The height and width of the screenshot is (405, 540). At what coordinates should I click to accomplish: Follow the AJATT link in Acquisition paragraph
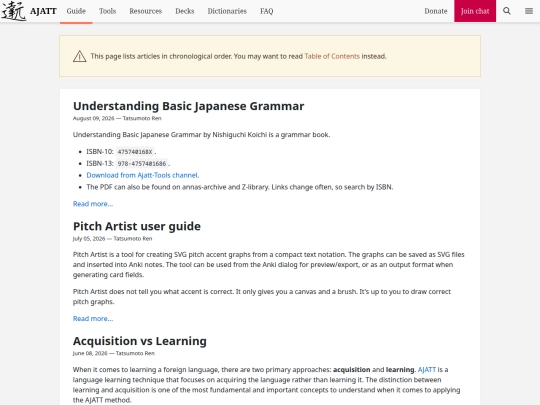tap(427, 370)
